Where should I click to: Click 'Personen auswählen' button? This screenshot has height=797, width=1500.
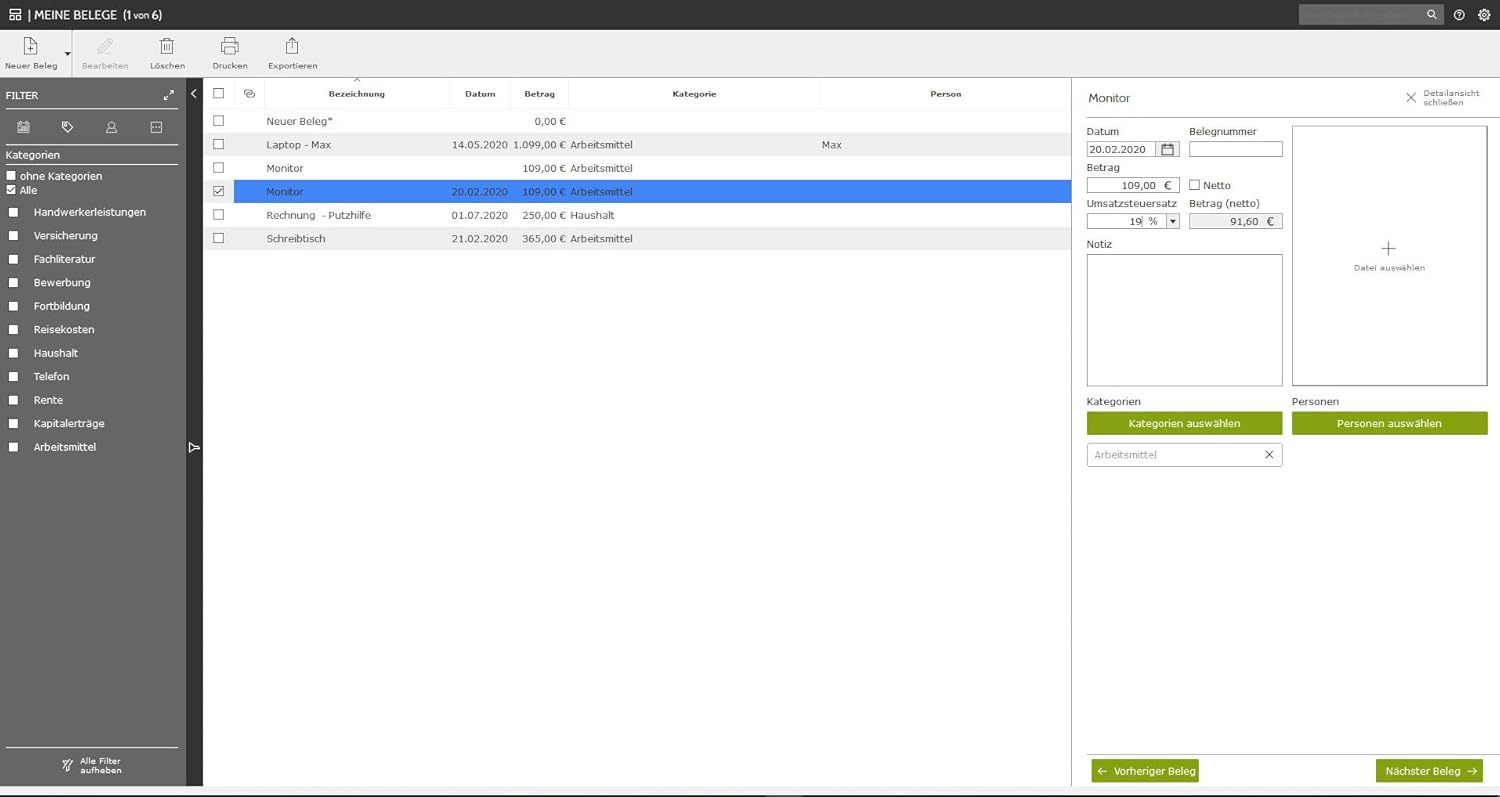[x=1389, y=423]
